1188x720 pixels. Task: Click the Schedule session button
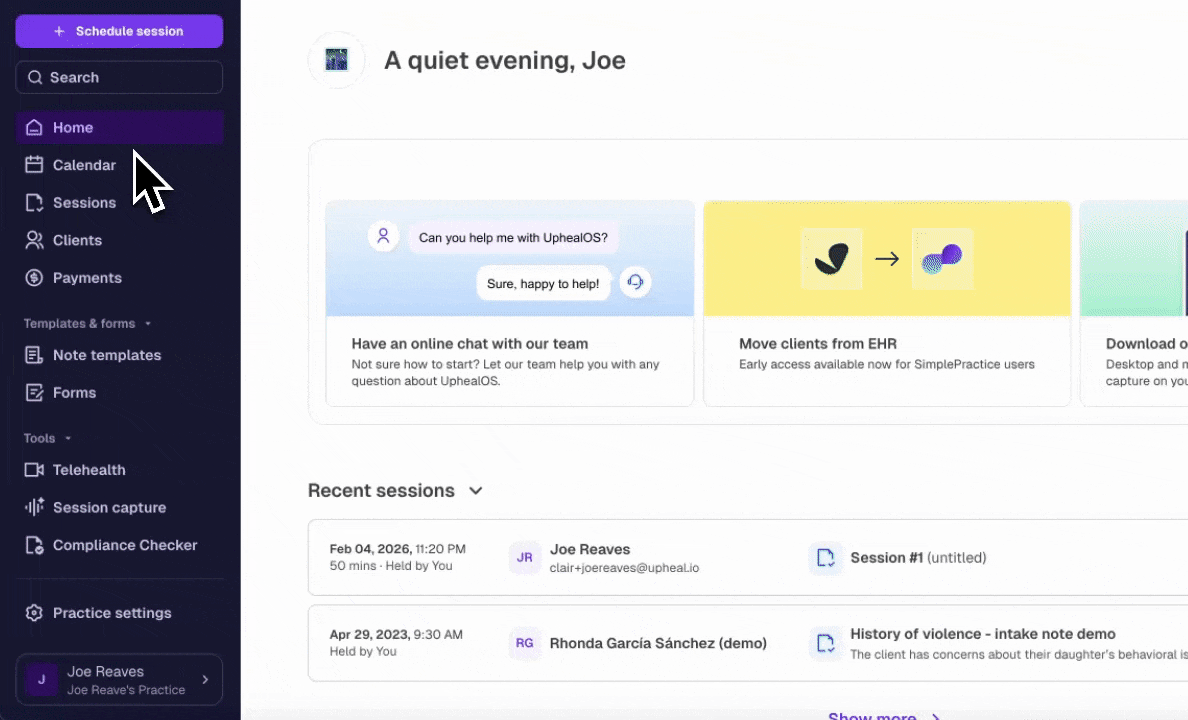point(119,31)
